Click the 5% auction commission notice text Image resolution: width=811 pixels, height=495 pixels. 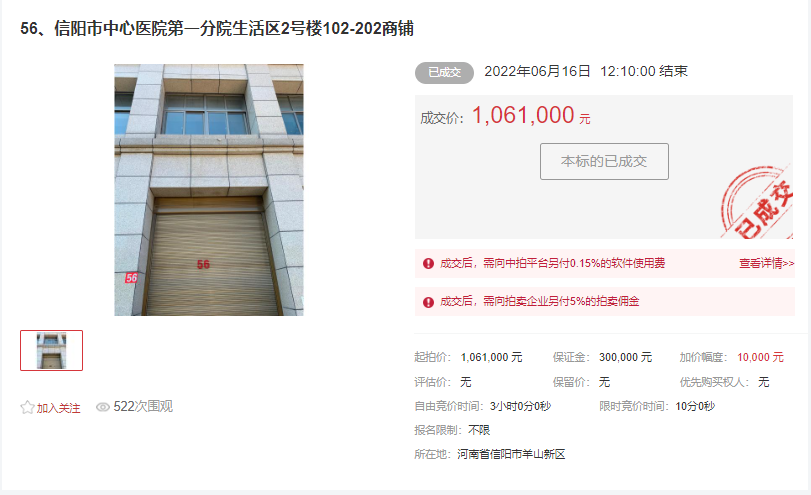[x=539, y=302]
